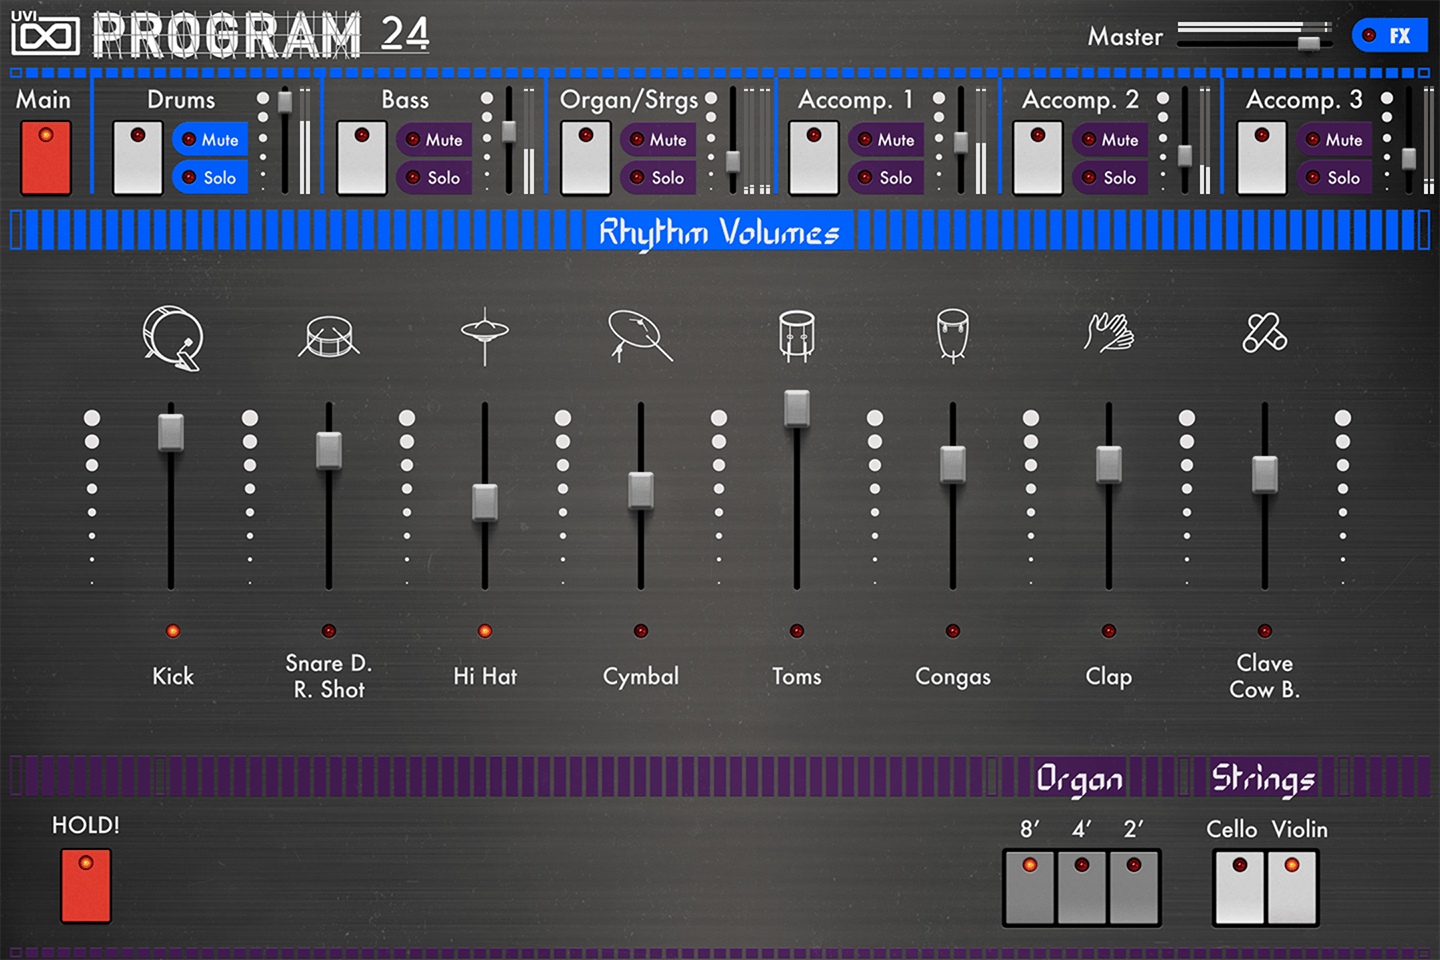Click the Hi Hat icon

pyautogui.click(x=484, y=338)
